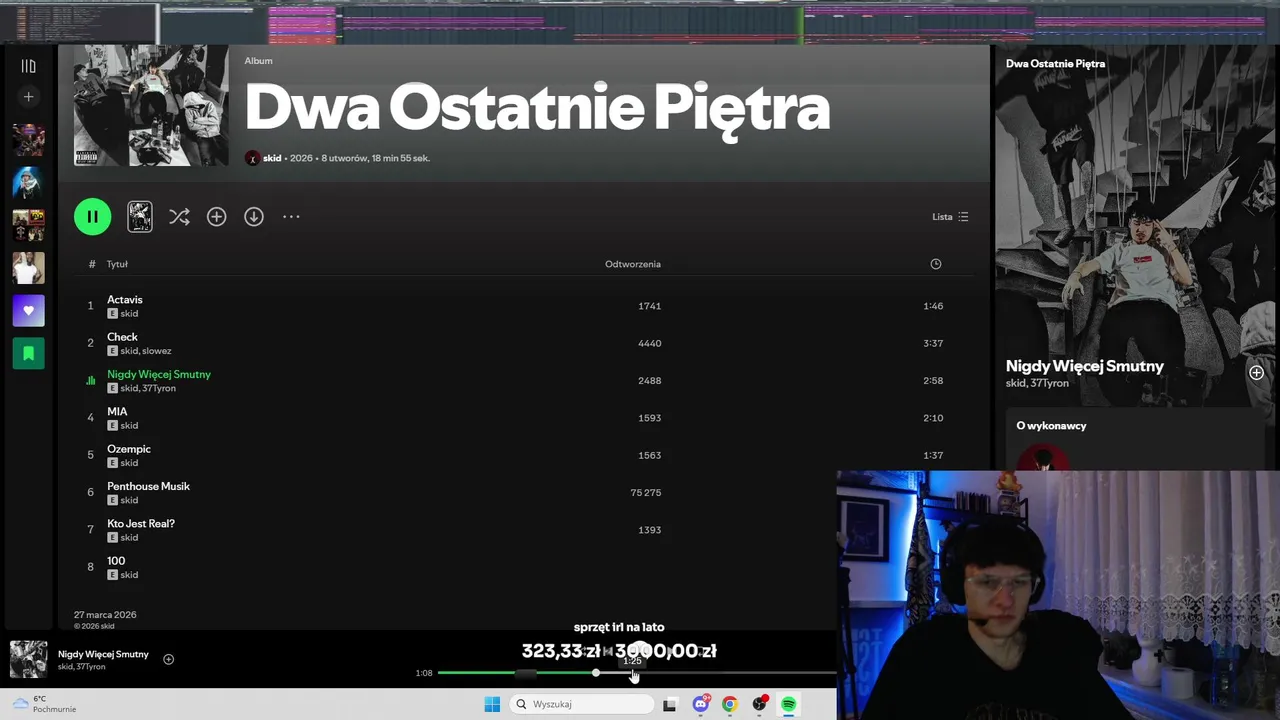Click play count 75 275
This screenshot has width=1280, height=720.
click(x=646, y=493)
